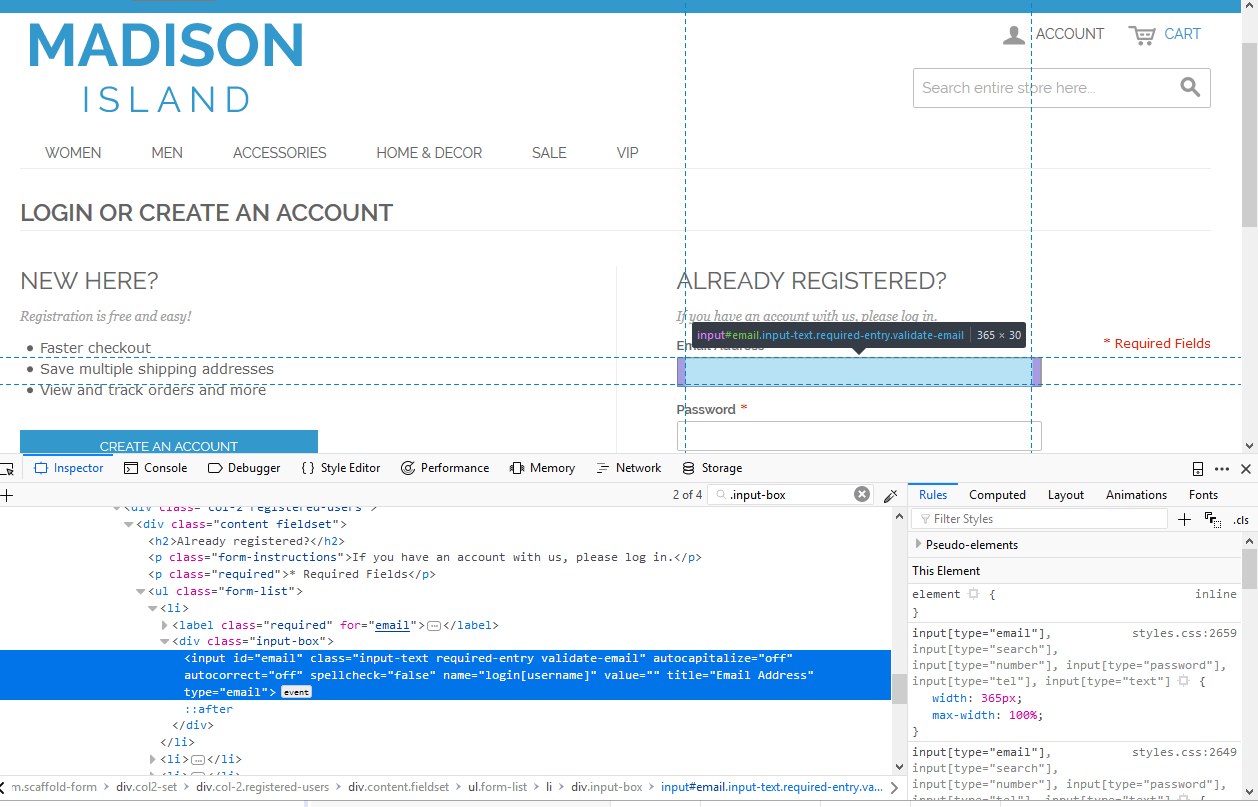Click the Create an Account button
1258x807 pixels.
click(x=169, y=445)
